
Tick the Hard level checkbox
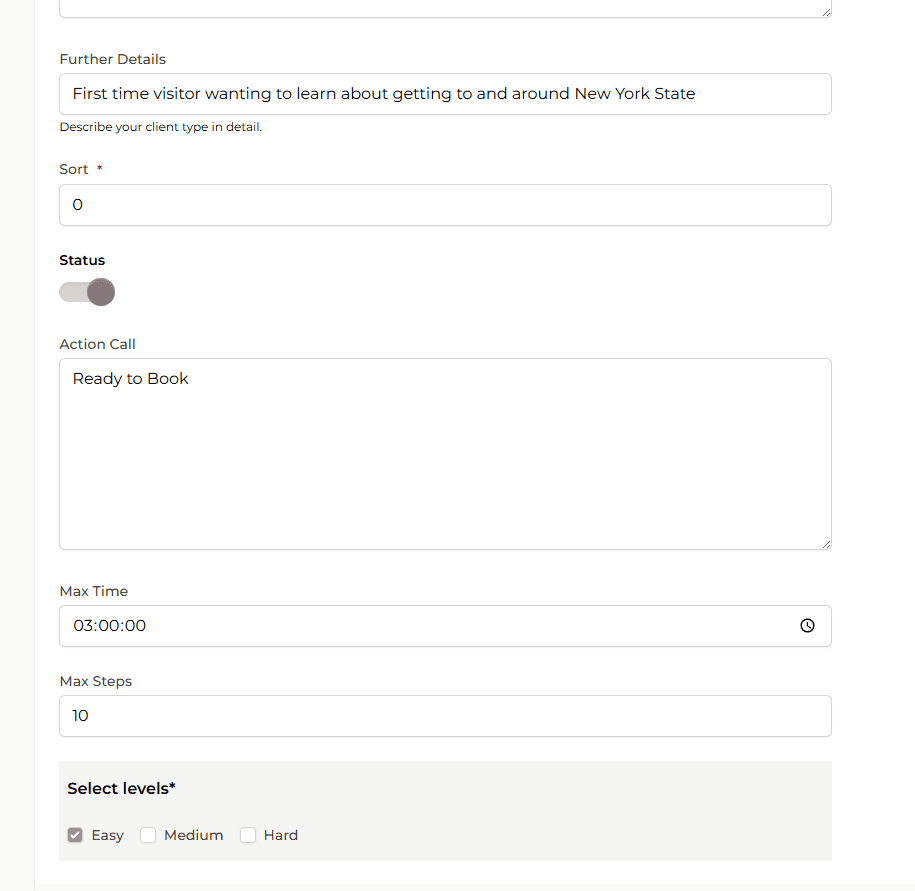tap(248, 835)
